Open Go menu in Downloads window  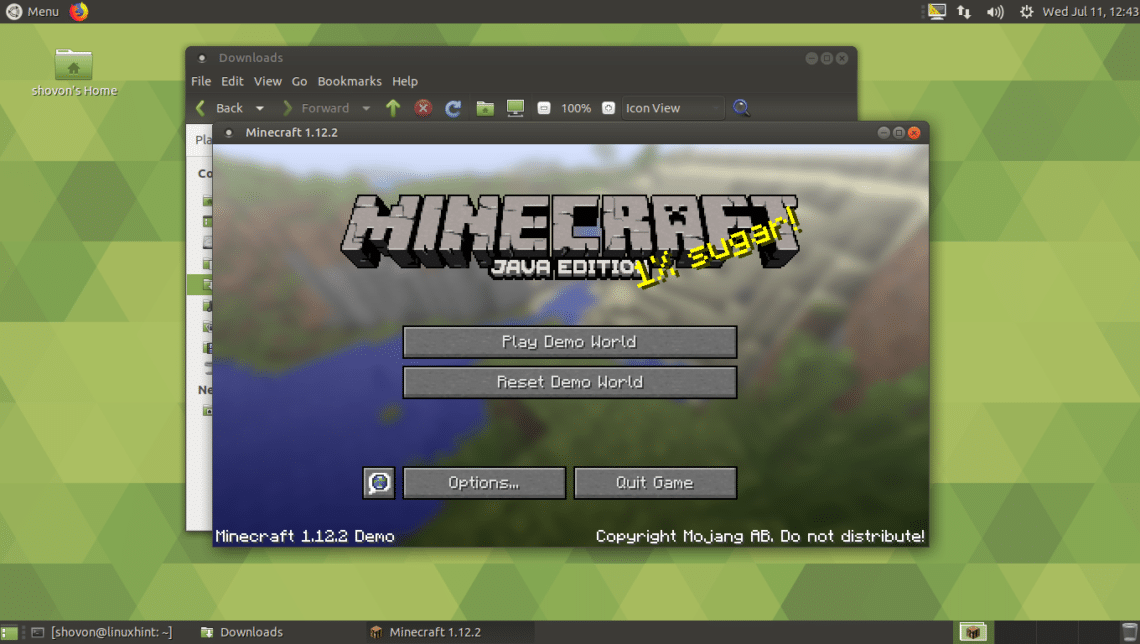coord(299,81)
